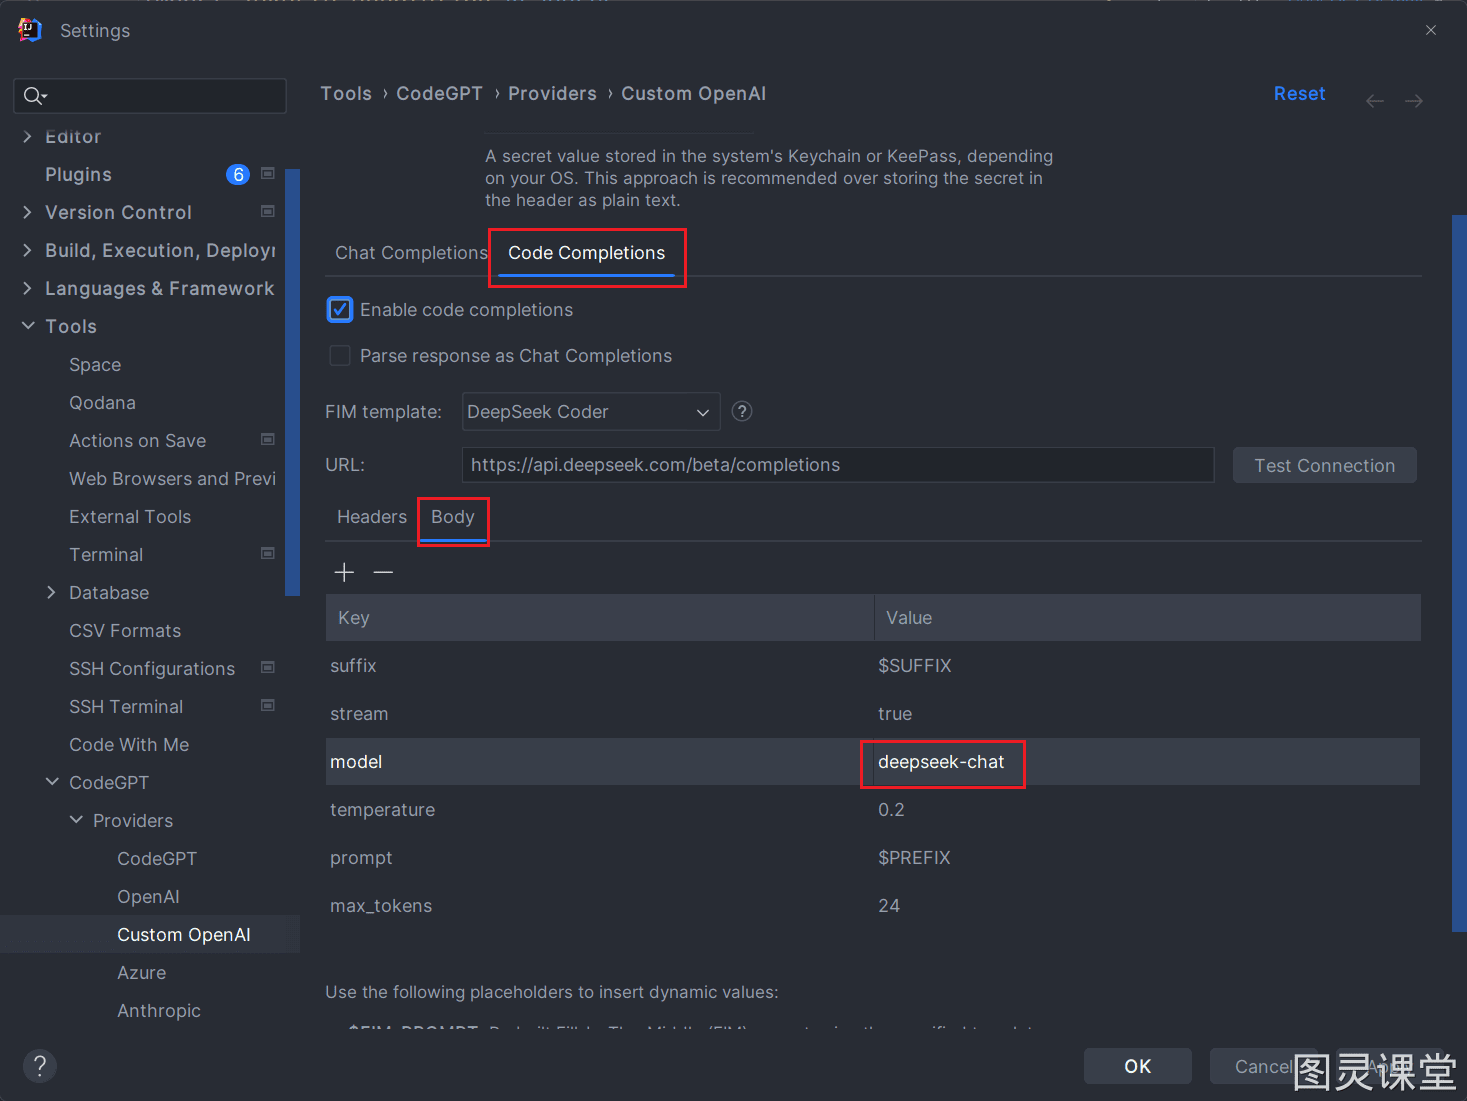Click the Tools breadcrumb

tap(346, 93)
